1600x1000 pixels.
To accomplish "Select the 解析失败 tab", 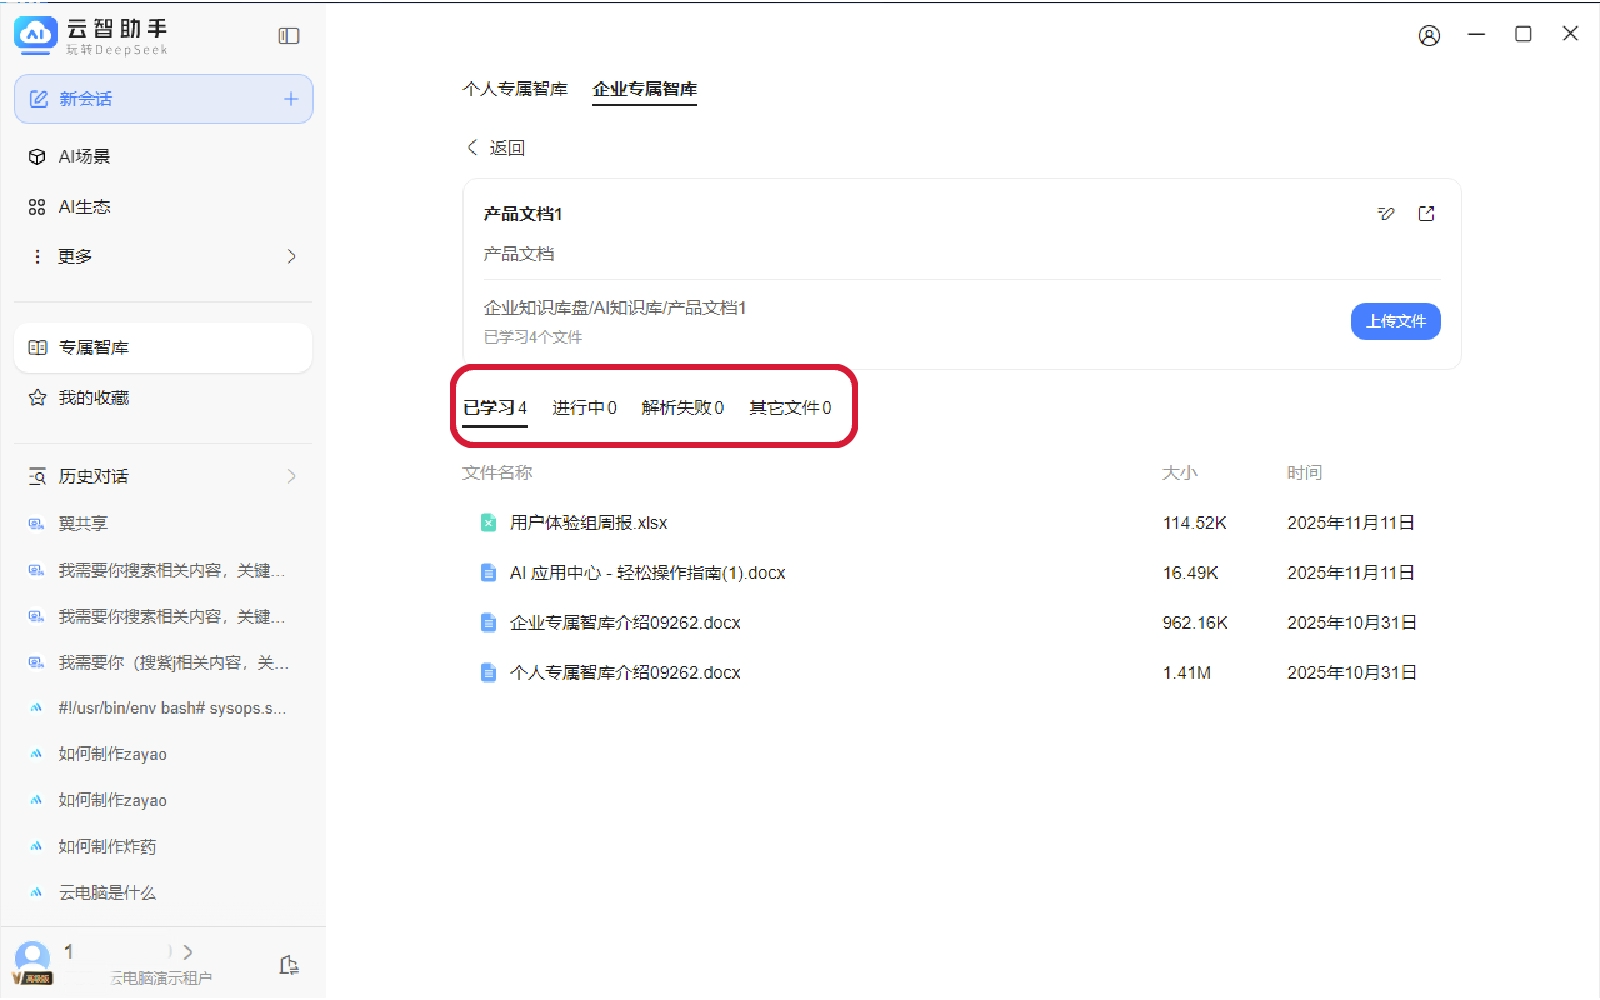I will click(x=682, y=408).
